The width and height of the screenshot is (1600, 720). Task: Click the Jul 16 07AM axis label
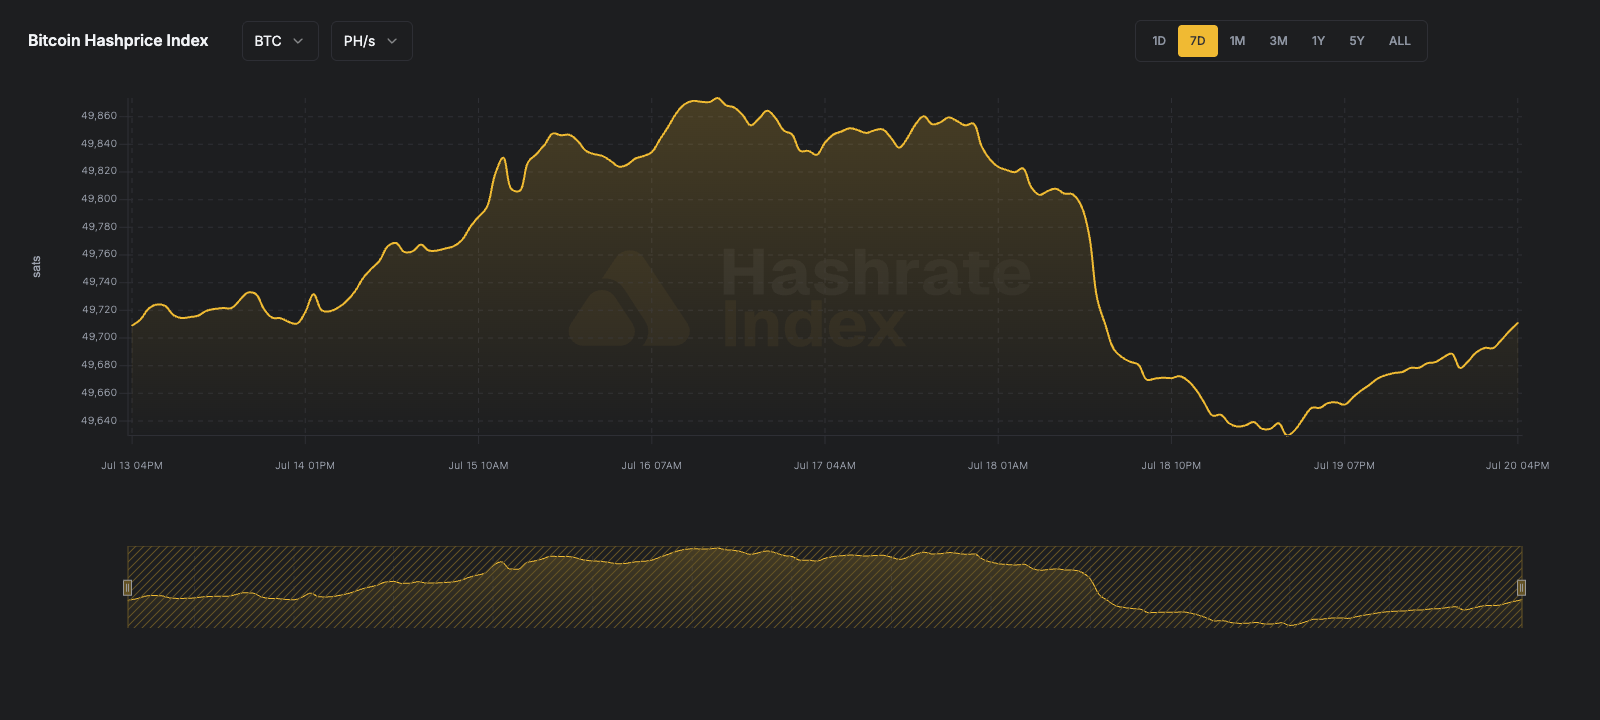(651, 466)
